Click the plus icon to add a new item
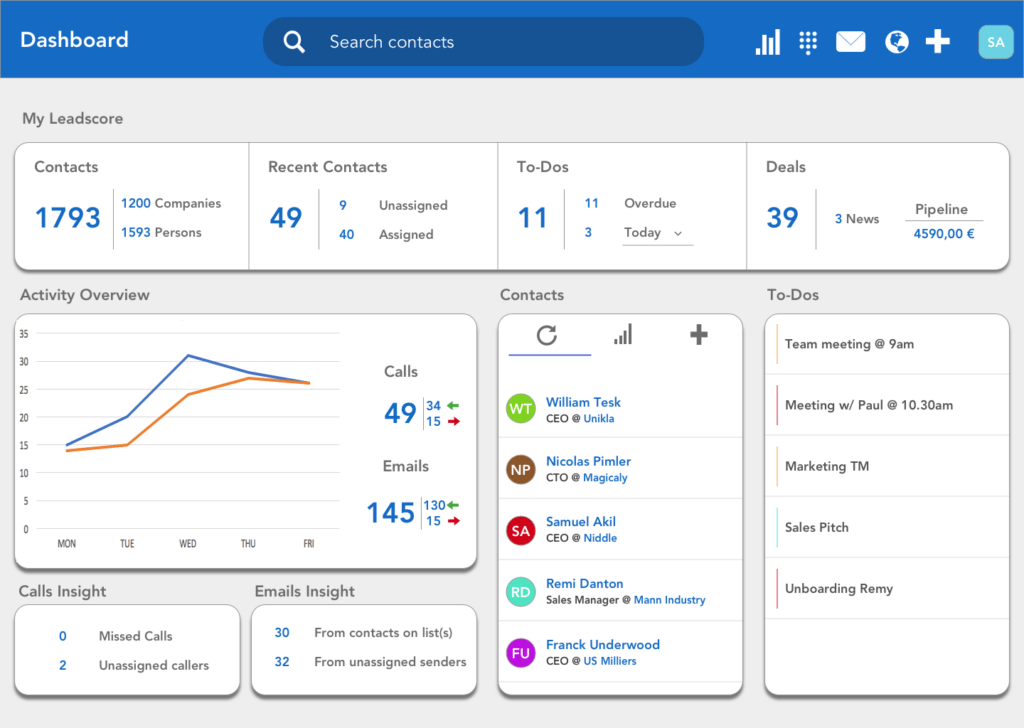Screen dimensions: 1024x728 pyautogui.click(x=937, y=41)
